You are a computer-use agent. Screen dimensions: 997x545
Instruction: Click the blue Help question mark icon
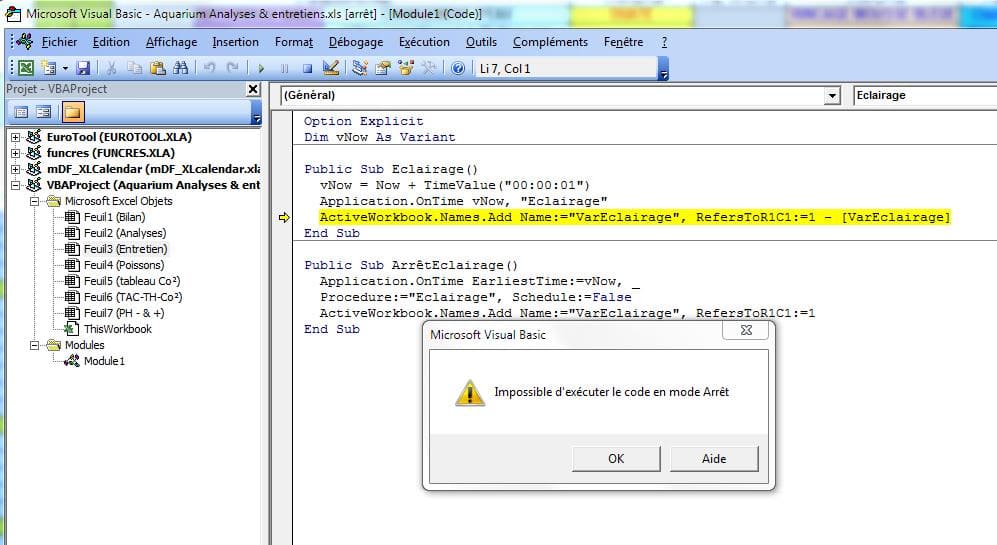pos(458,68)
